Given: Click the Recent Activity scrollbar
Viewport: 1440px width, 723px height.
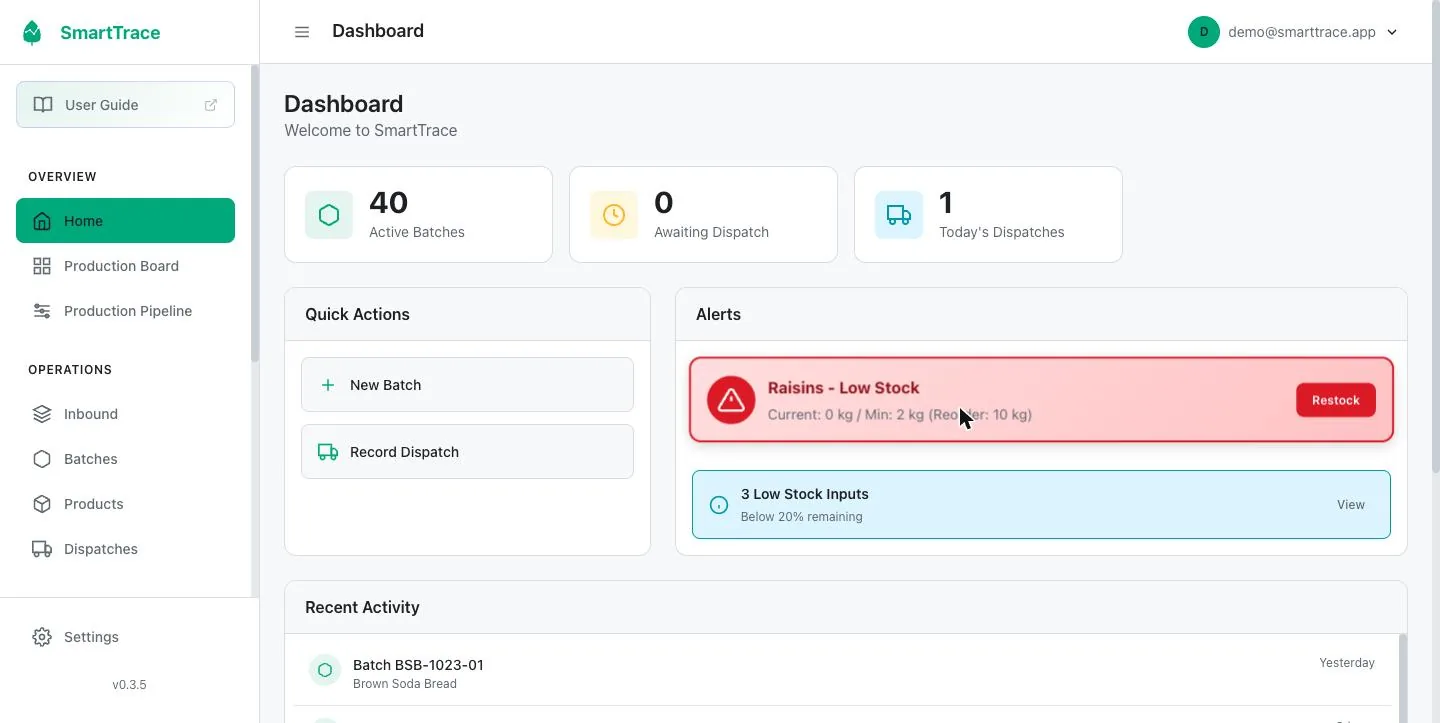Looking at the screenshot, I should click(x=1403, y=677).
